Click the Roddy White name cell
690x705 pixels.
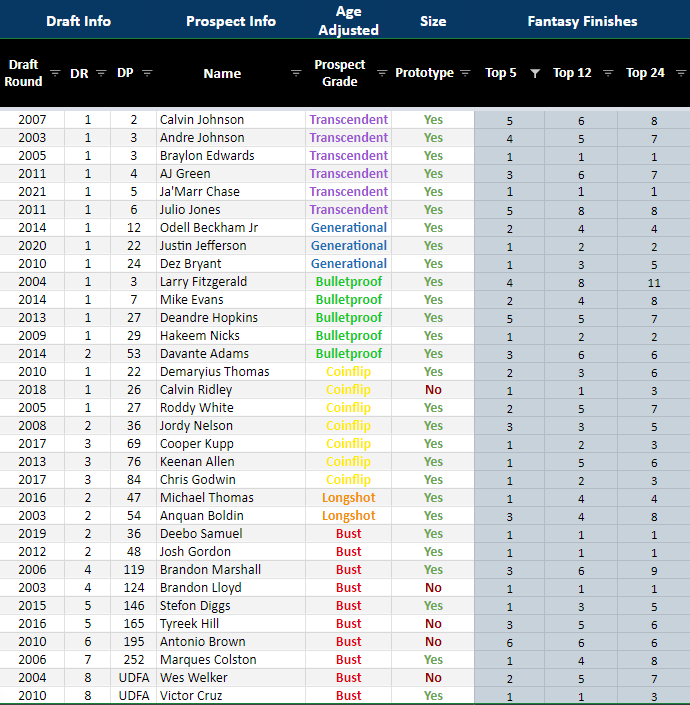(x=231, y=407)
